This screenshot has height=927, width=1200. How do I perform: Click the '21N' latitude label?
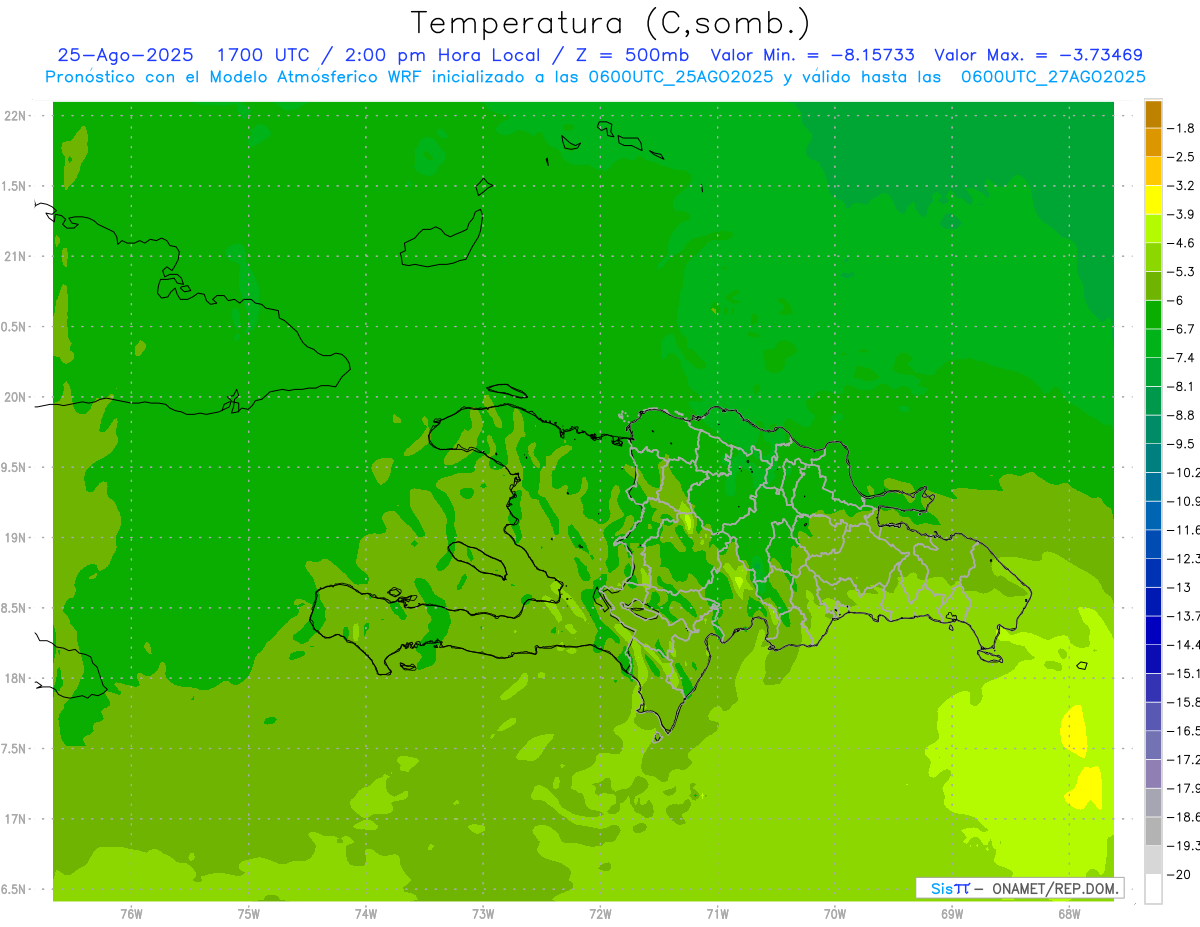pos(14,256)
